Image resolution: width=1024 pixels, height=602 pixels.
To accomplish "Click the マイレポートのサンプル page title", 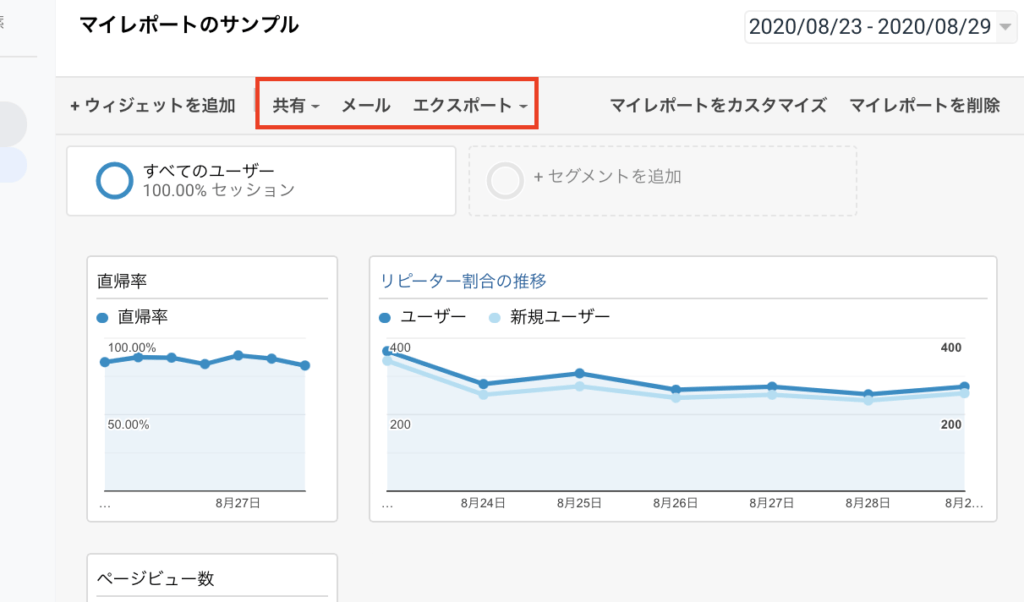I will pyautogui.click(x=189, y=25).
